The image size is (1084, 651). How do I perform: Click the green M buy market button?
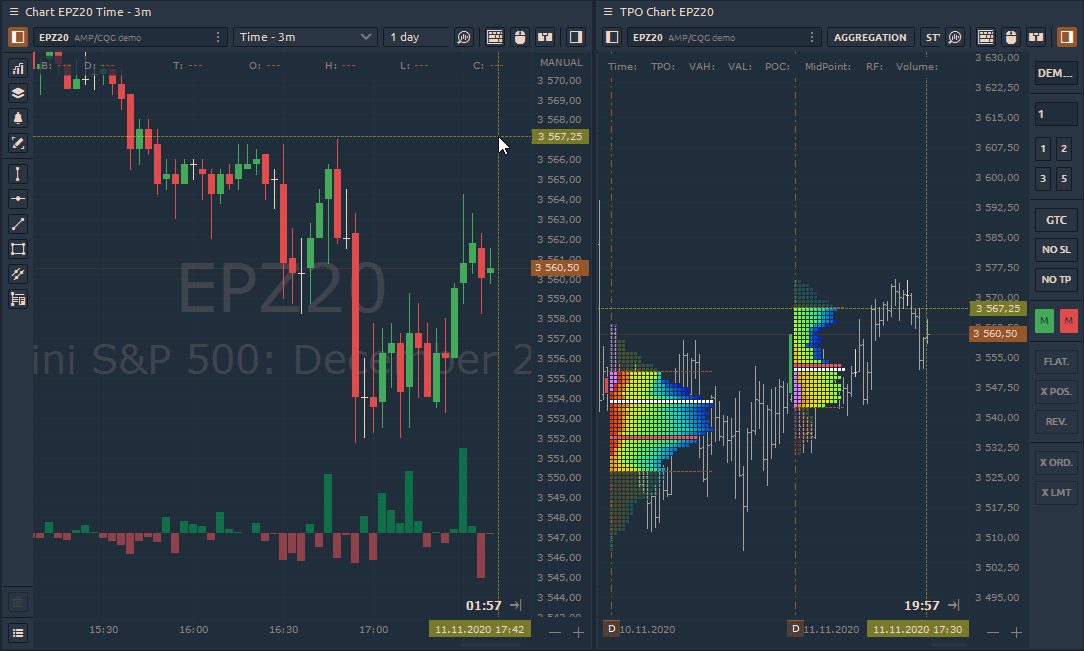1044,321
